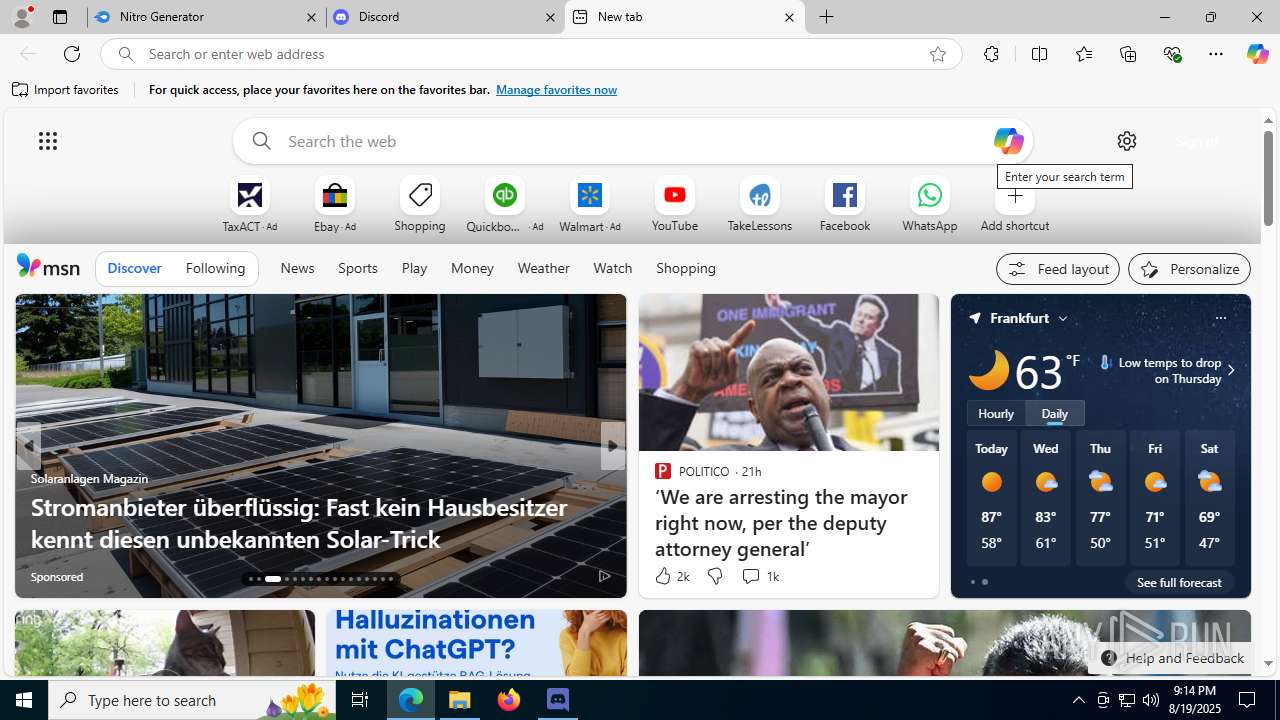Open Feed layout options
The height and width of the screenshot is (720, 1280).
coord(1058,269)
